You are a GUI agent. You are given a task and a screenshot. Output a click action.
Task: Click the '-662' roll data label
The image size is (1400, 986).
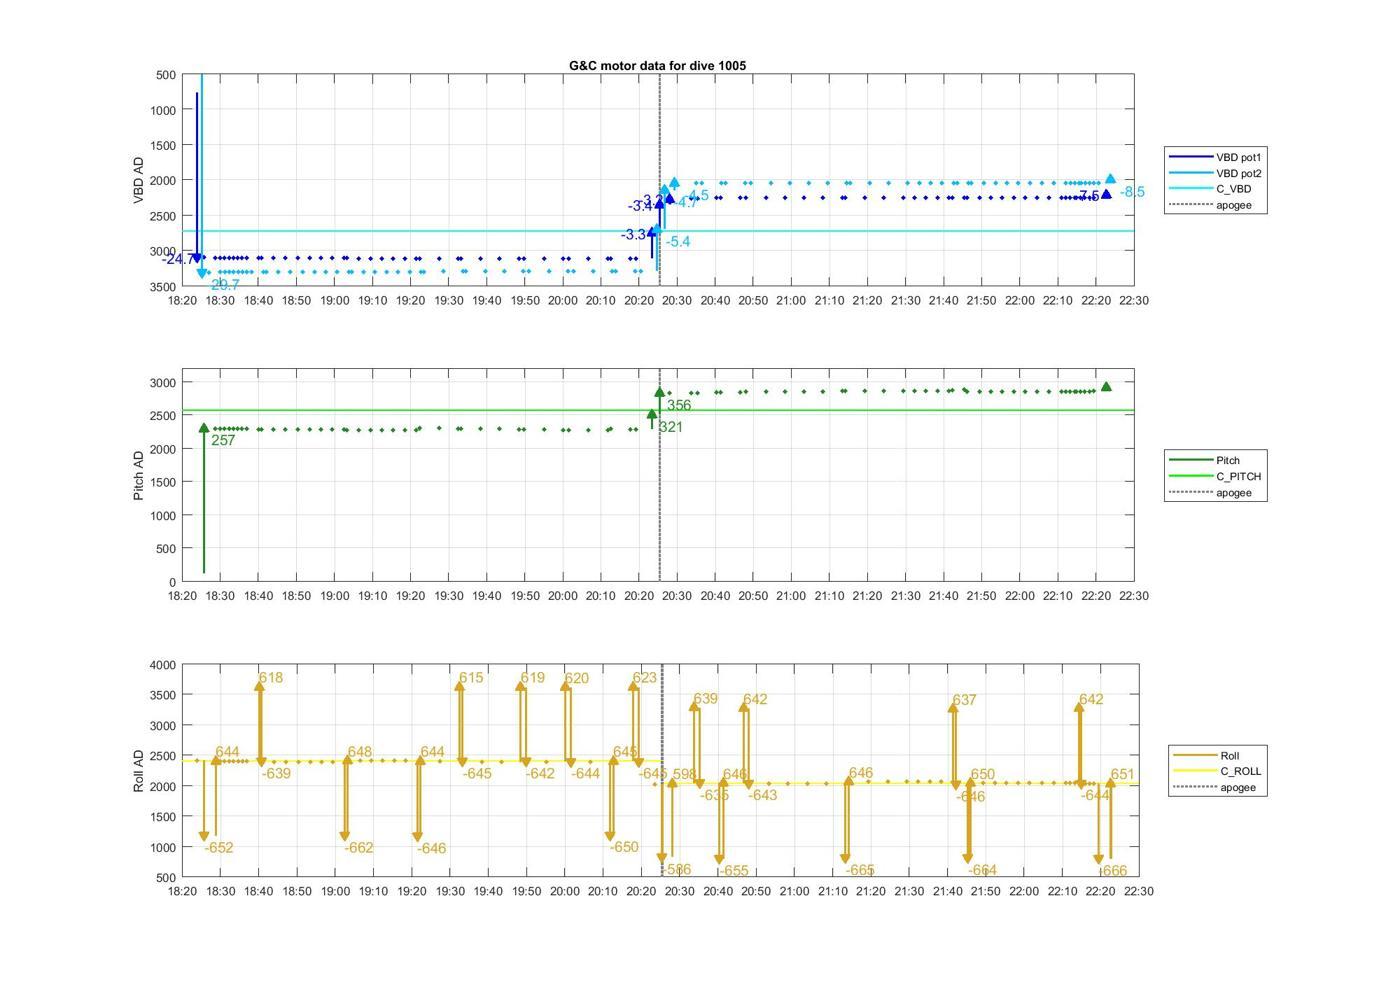359,847
